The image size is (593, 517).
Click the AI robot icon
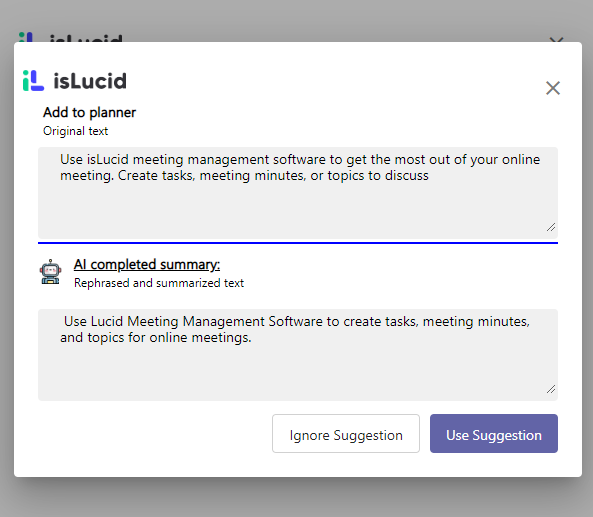coord(50,272)
